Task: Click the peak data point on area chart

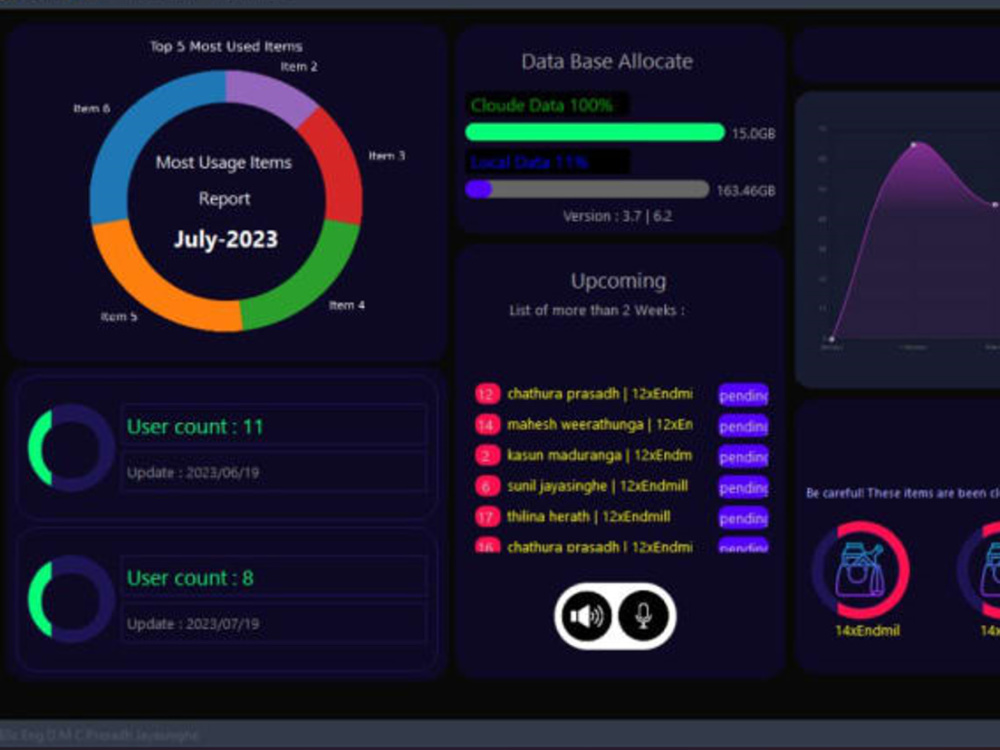Action: 914,145
